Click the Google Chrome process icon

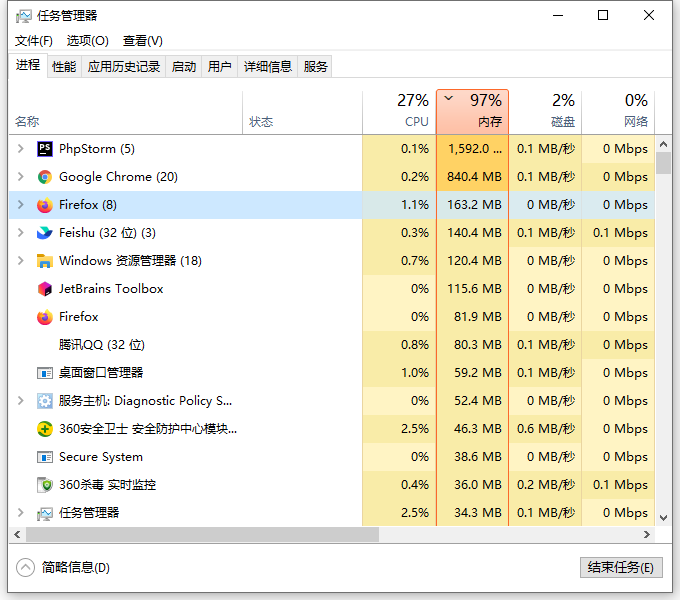click(45, 177)
